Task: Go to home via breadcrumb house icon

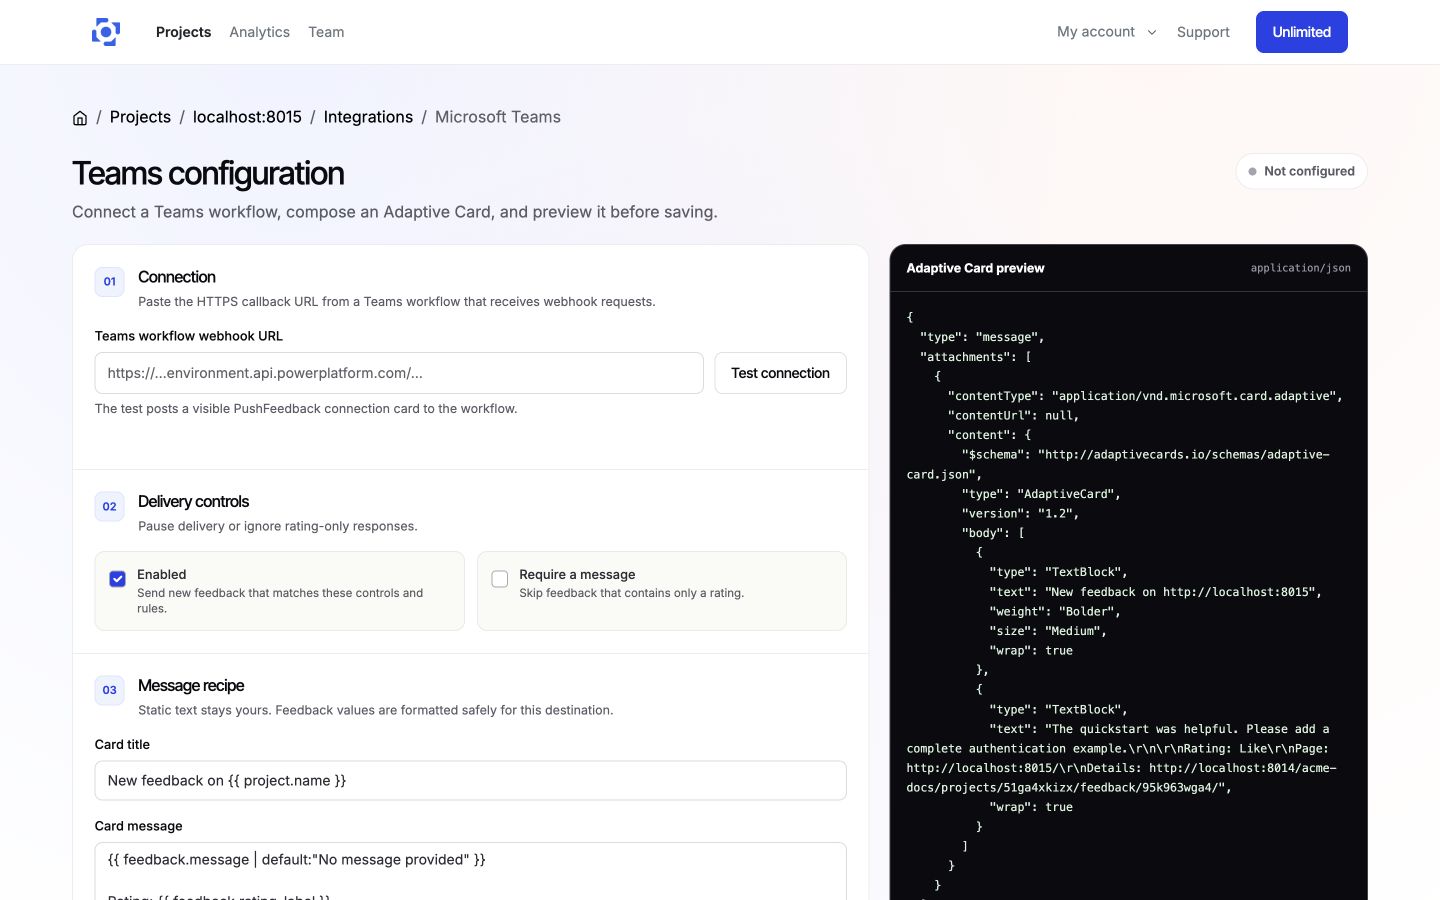Action: coord(80,118)
